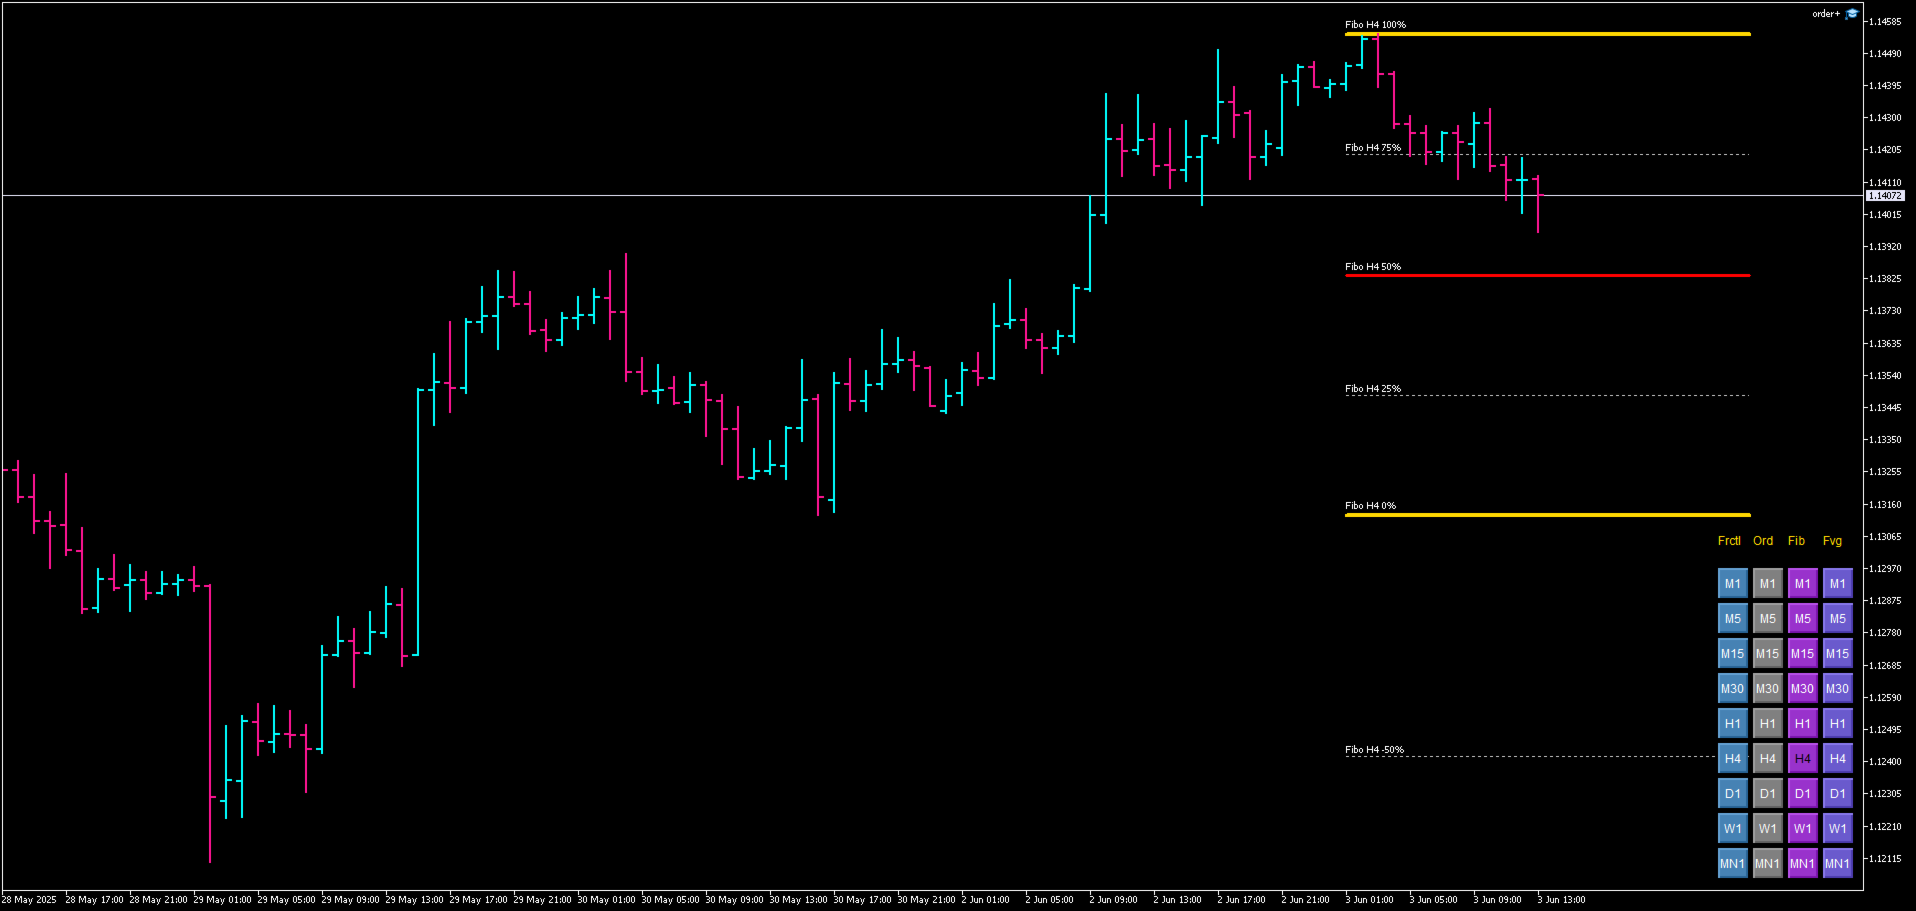Click the 1.12115 price axis label

pyautogui.click(x=1885, y=859)
